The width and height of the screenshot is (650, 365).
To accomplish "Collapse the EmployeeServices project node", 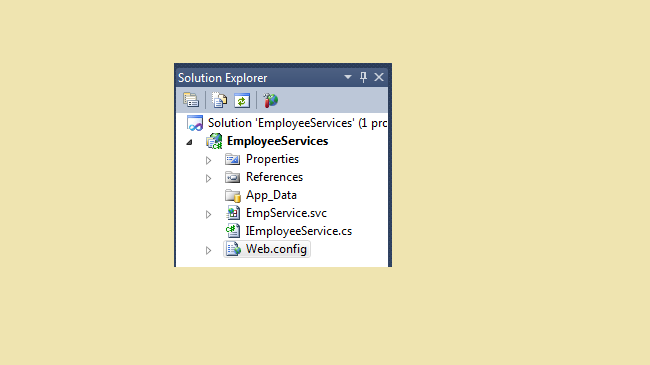I will click(x=189, y=142).
